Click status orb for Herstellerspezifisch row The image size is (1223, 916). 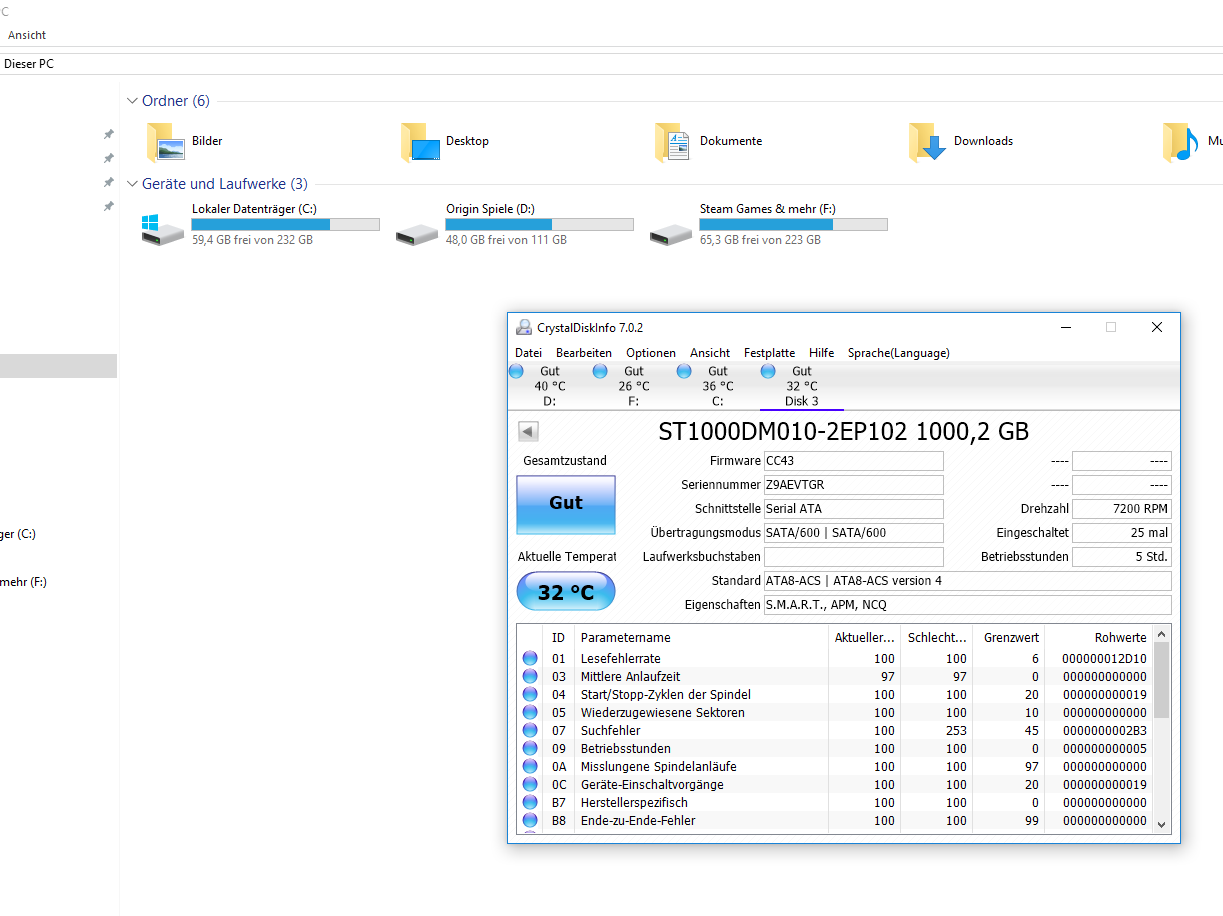(530, 802)
